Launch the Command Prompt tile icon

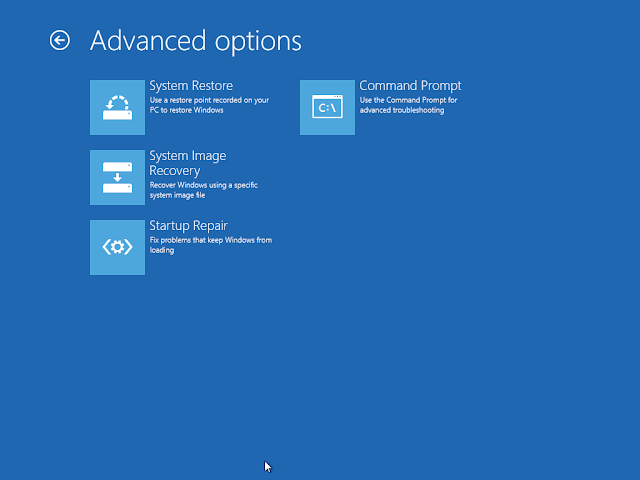327,107
